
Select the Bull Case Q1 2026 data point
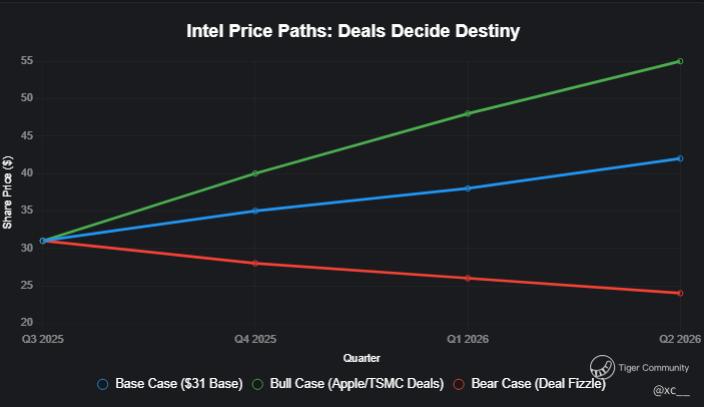point(467,114)
